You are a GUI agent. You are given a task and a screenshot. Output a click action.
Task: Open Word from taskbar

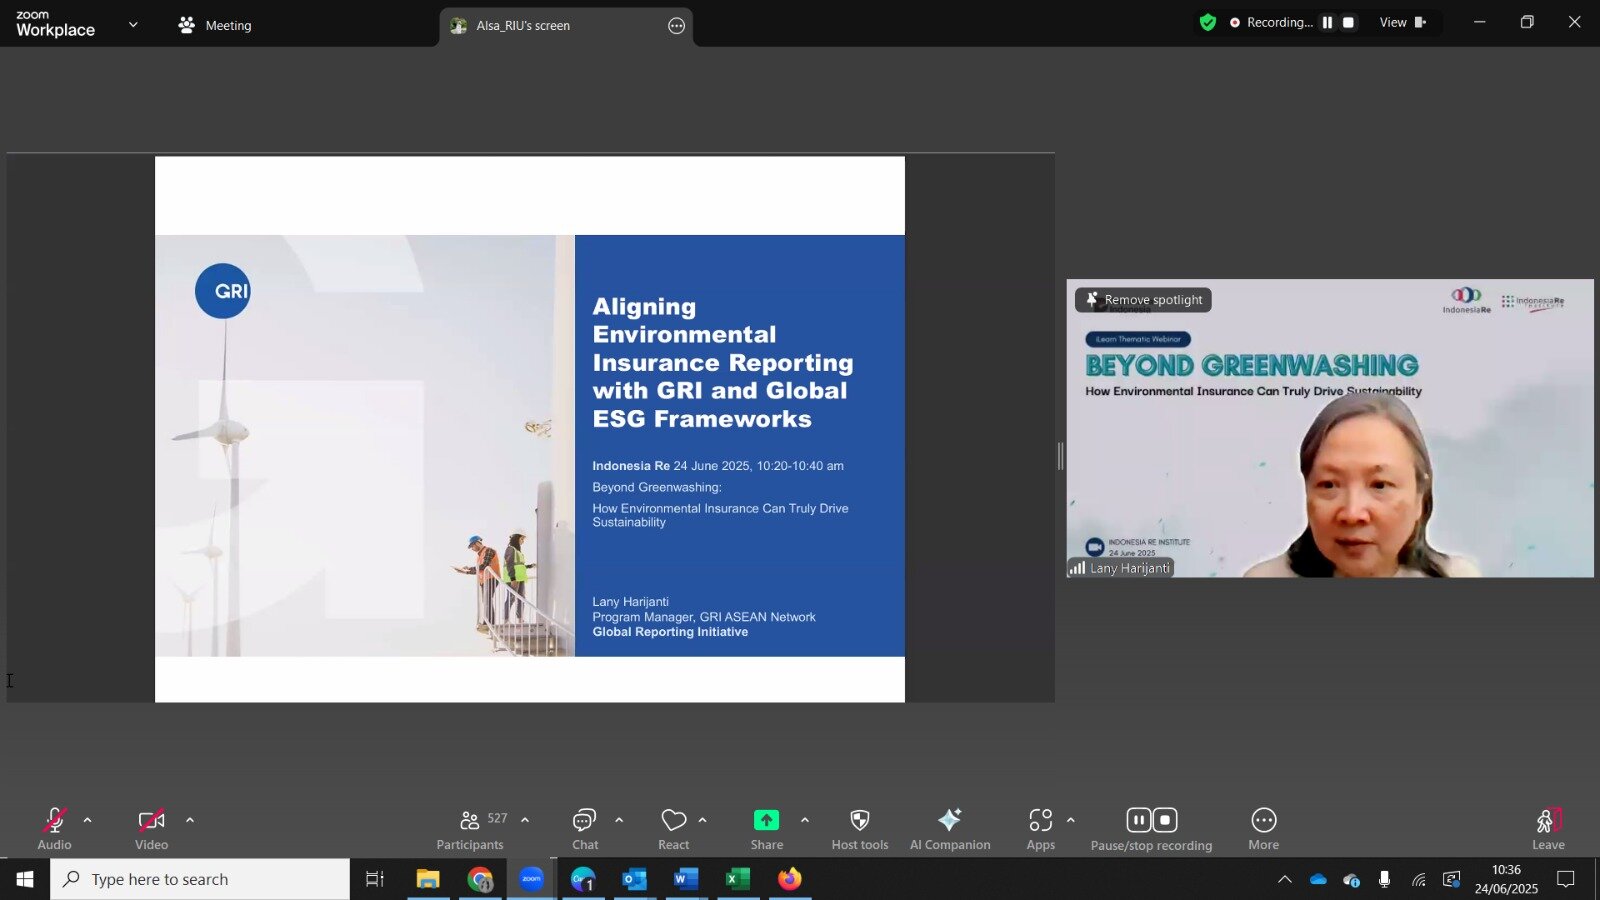(686, 879)
